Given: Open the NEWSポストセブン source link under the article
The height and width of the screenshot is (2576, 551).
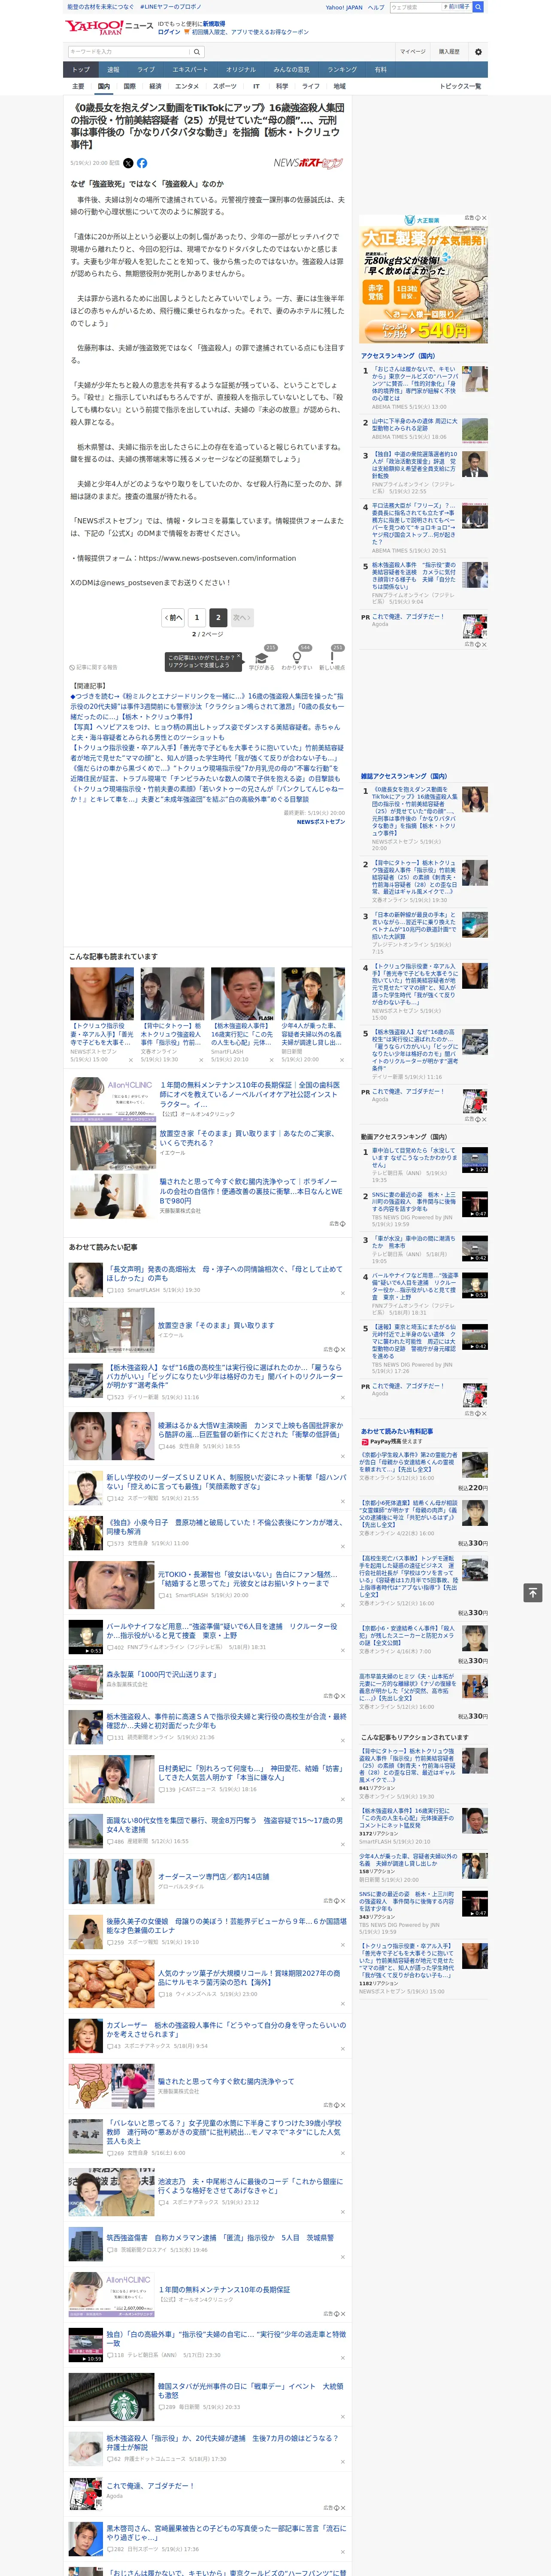Looking at the screenshot, I should 320,822.
